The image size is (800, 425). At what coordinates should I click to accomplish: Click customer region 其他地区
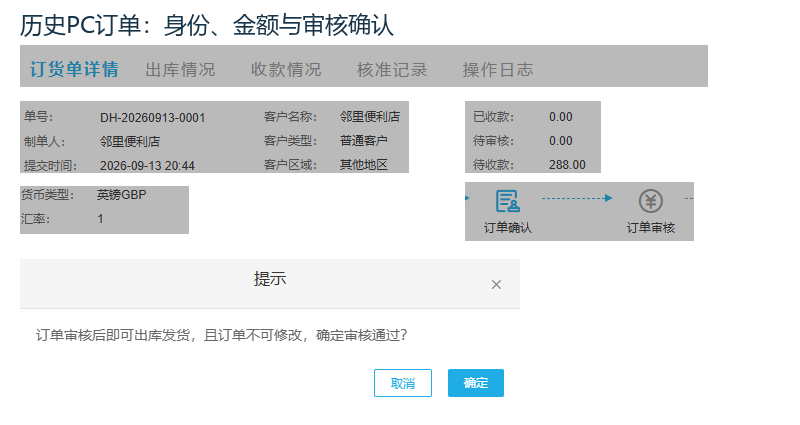click(364, 165)
